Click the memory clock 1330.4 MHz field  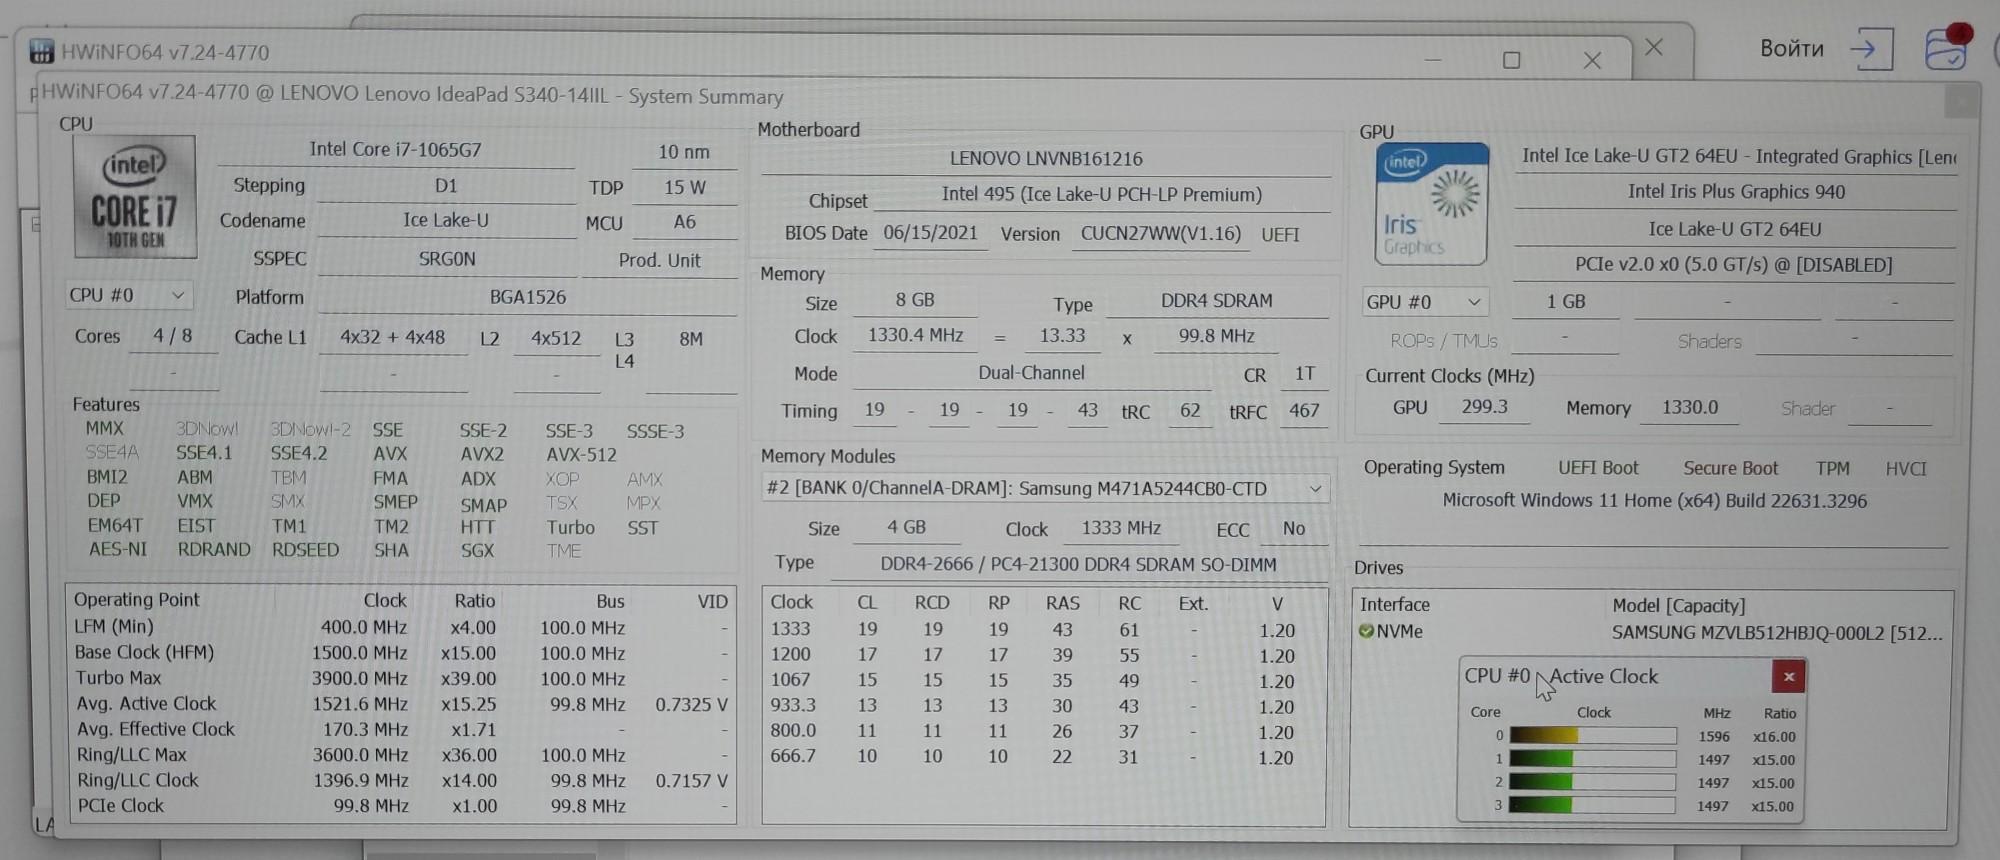click(915, 335)
